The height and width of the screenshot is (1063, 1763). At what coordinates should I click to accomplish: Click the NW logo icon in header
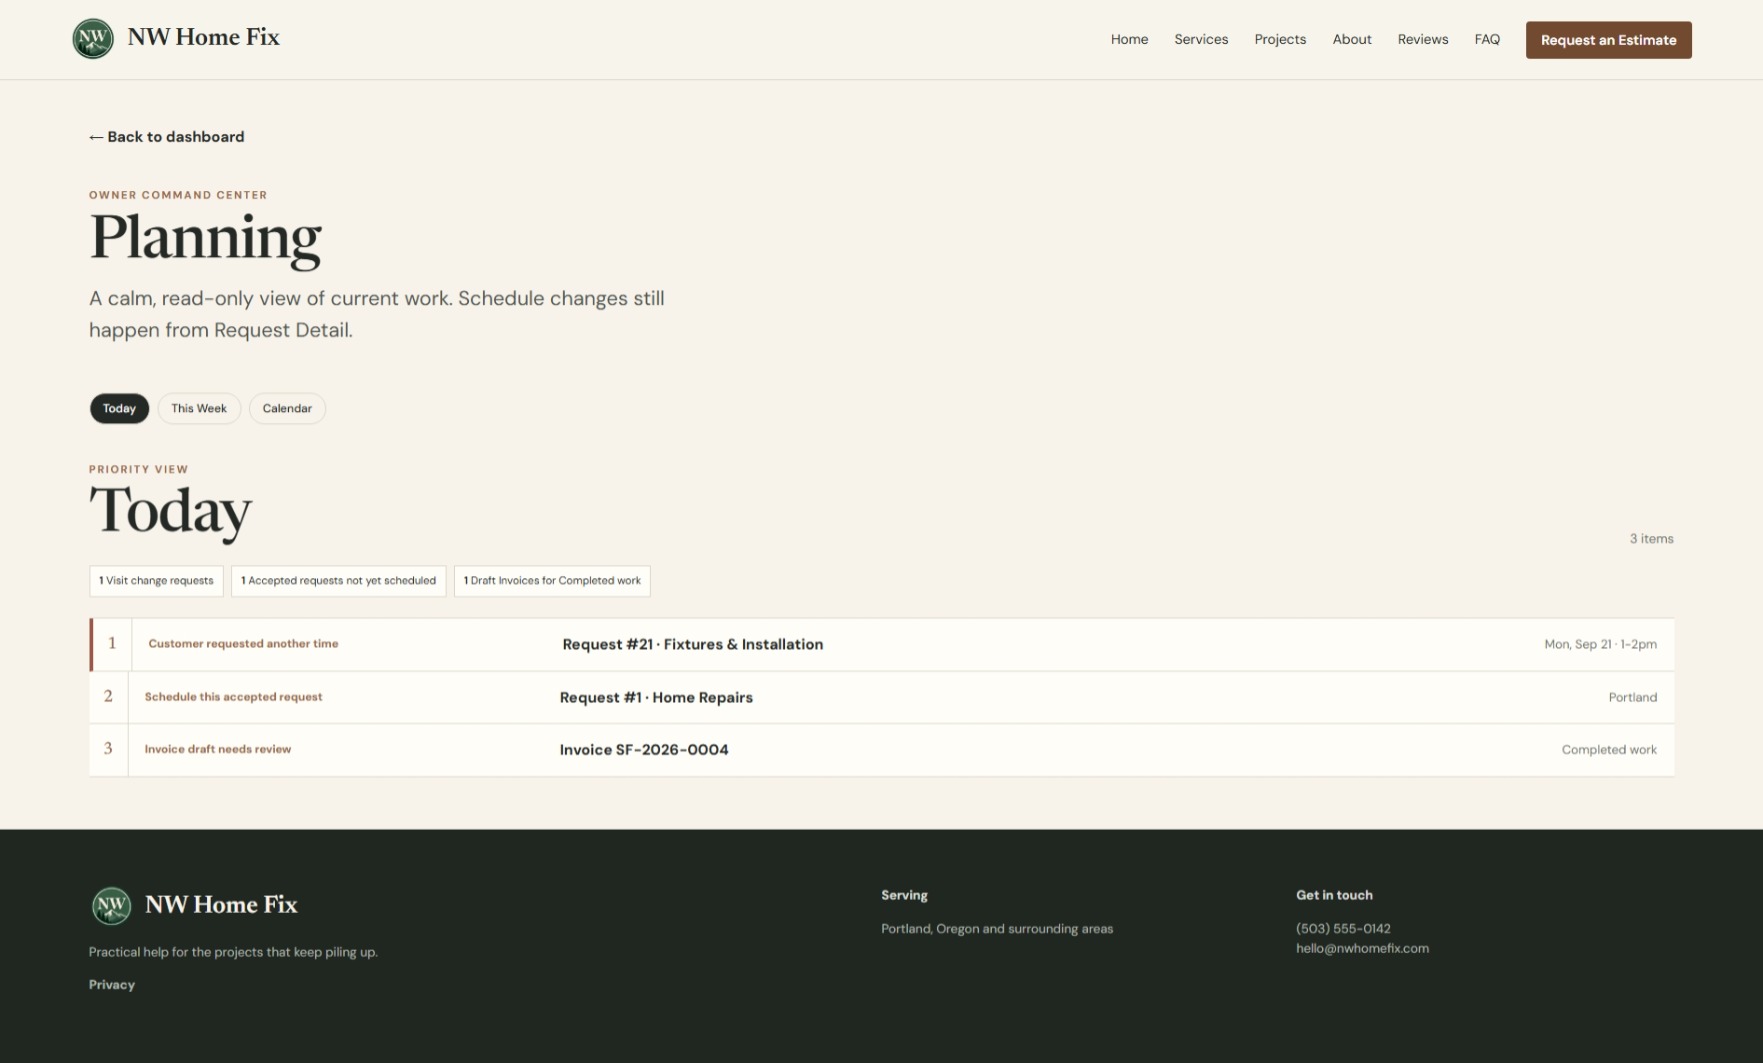tap(93, 39)
